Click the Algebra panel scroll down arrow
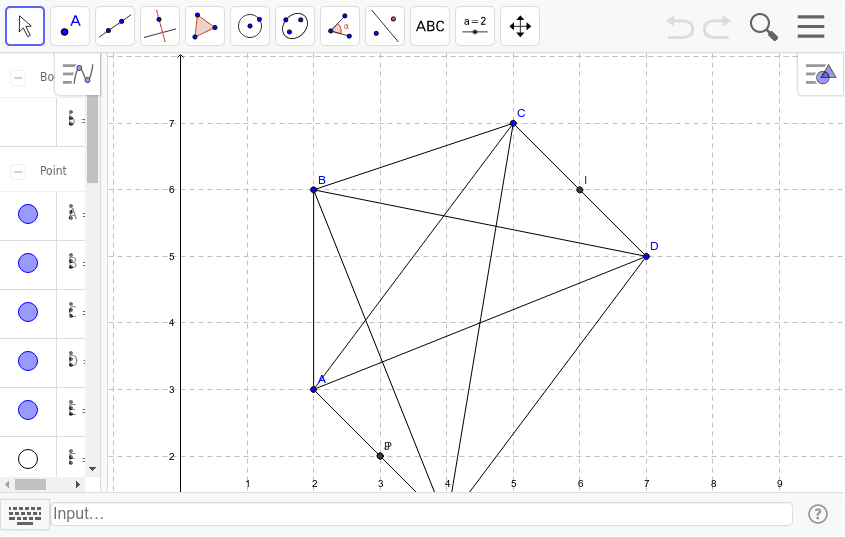The width and height of the screenshot is (845, 537). pyautogui.click(x=92, y=469)
